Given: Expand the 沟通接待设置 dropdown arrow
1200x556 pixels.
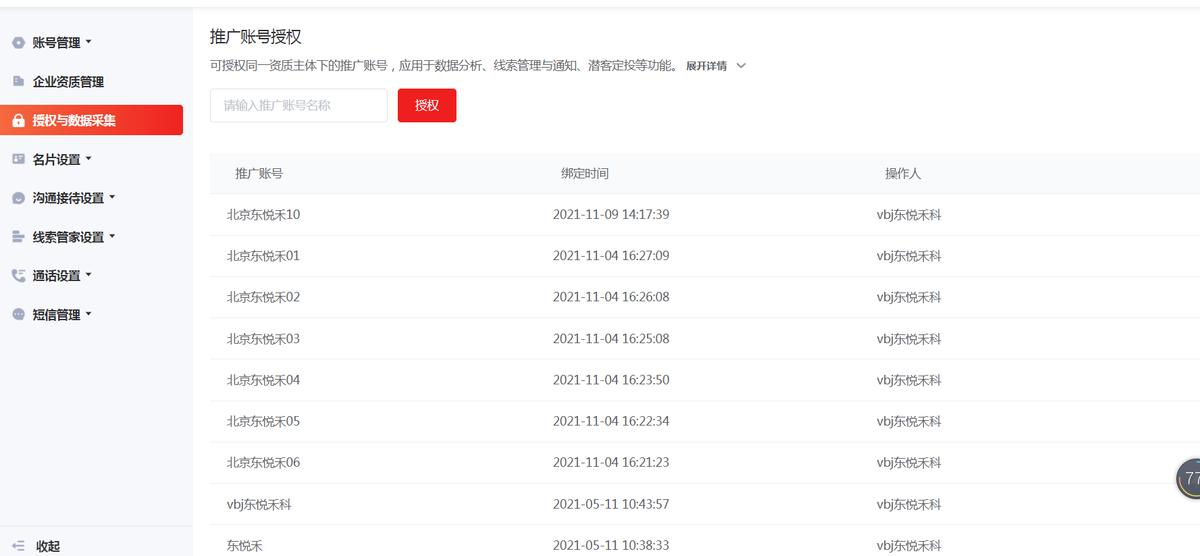Looking at the screenshot, I should (x=112, y=197).
